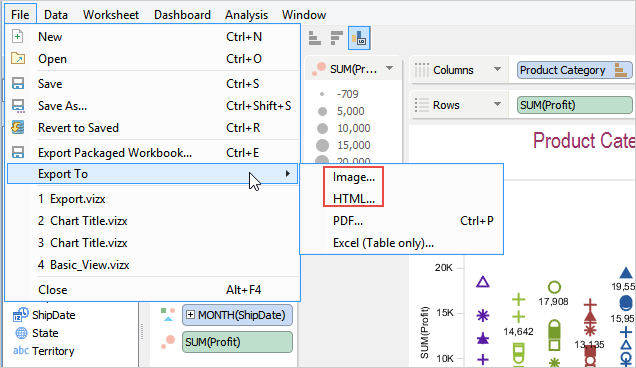Open the Columns shelf dropdown arrow
The image size is (636, 368).
pos(497,69)
